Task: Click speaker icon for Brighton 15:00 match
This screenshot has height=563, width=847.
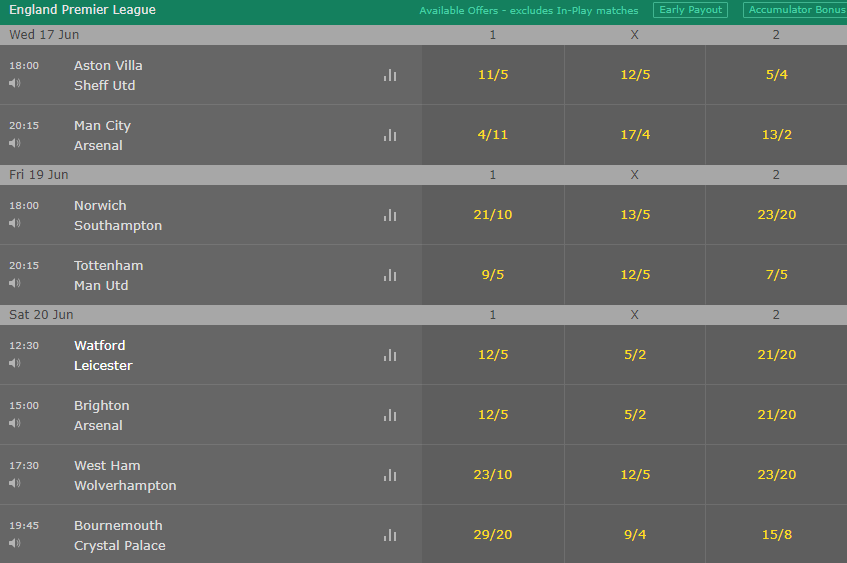Action: tap(15, 423)
